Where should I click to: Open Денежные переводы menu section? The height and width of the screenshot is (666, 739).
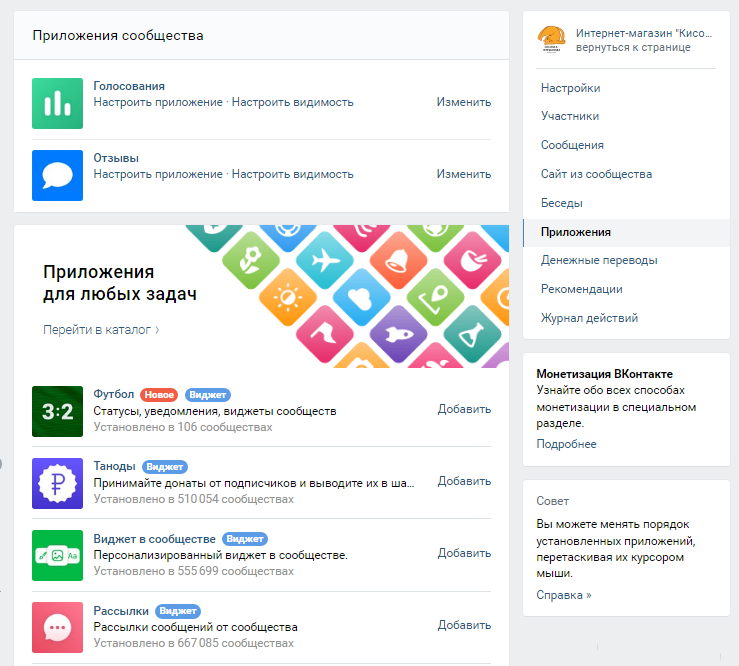pyautogui.click(x=599, y=260)
